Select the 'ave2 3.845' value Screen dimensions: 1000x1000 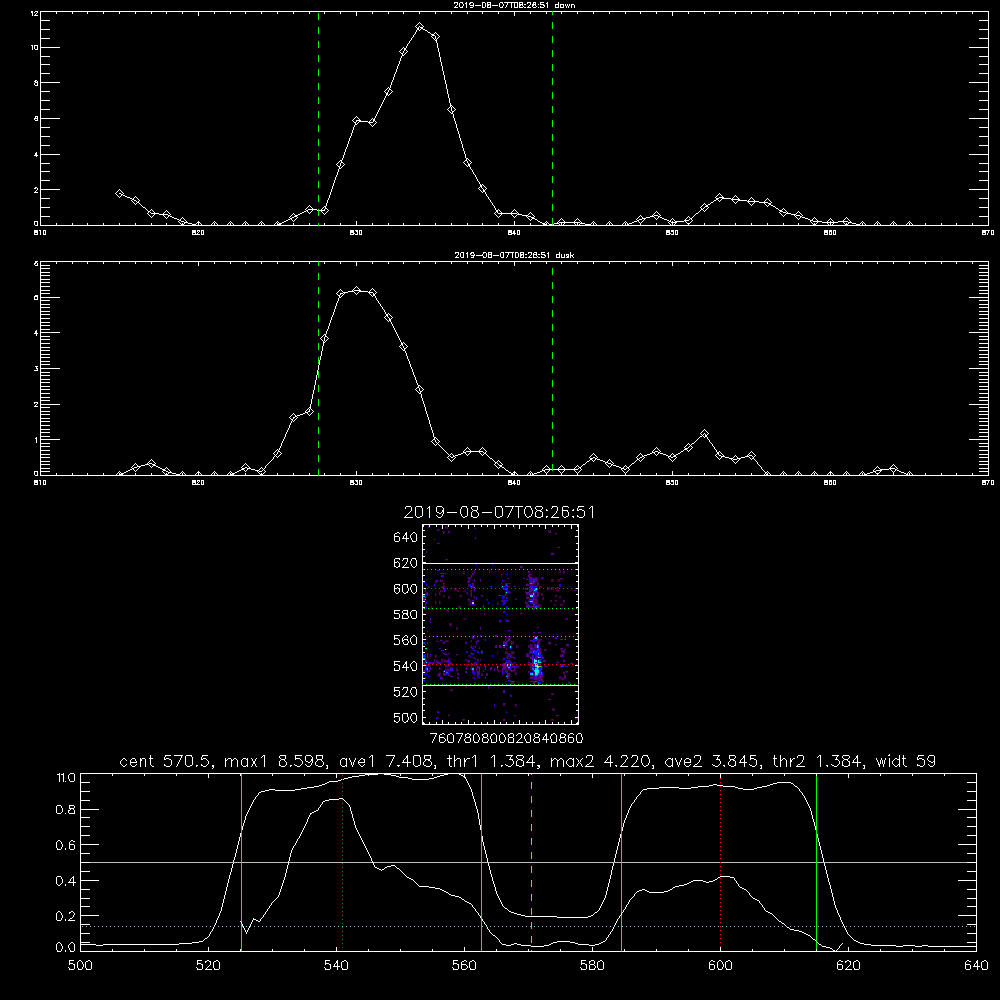pyautogui.click(x=711, y=761)
